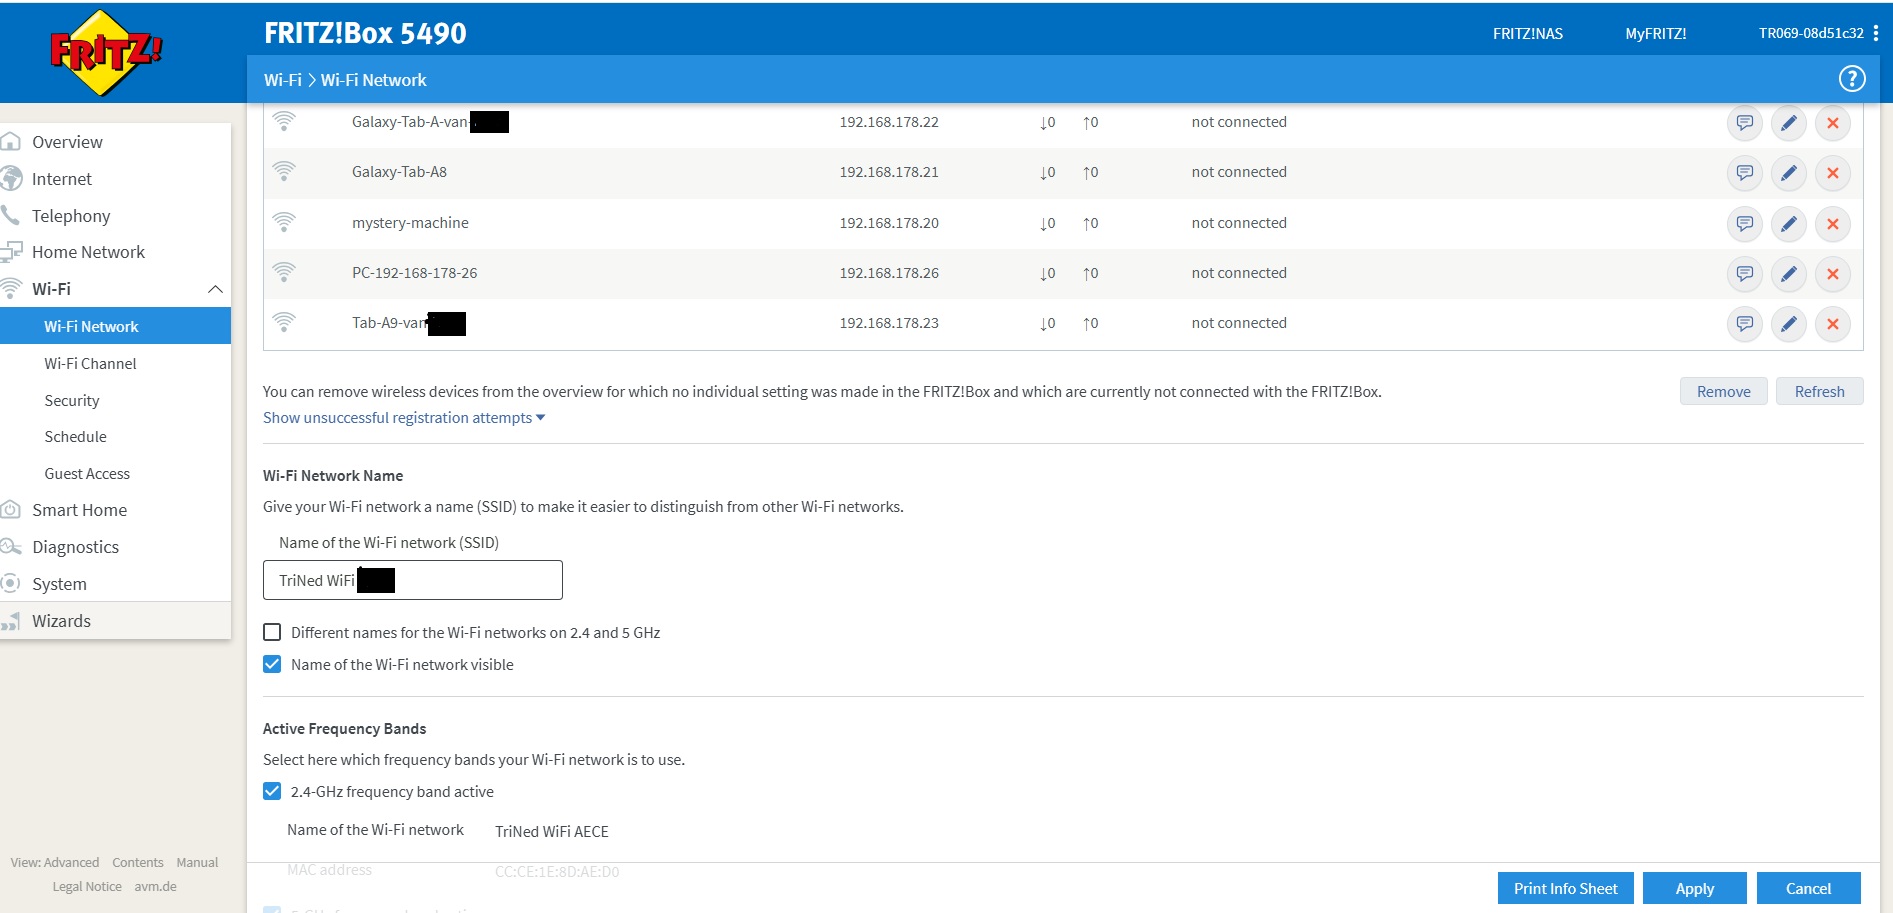Screen dimensions: 1893x913
Task: Open the Wi-Fi Channel menu item
Action: point(90,364)
